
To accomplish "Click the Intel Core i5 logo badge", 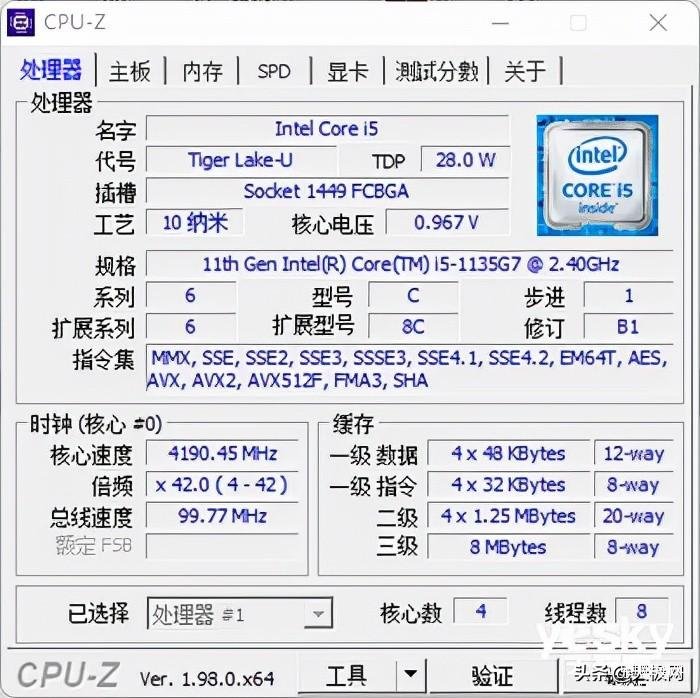I will (x=597, y=175).
